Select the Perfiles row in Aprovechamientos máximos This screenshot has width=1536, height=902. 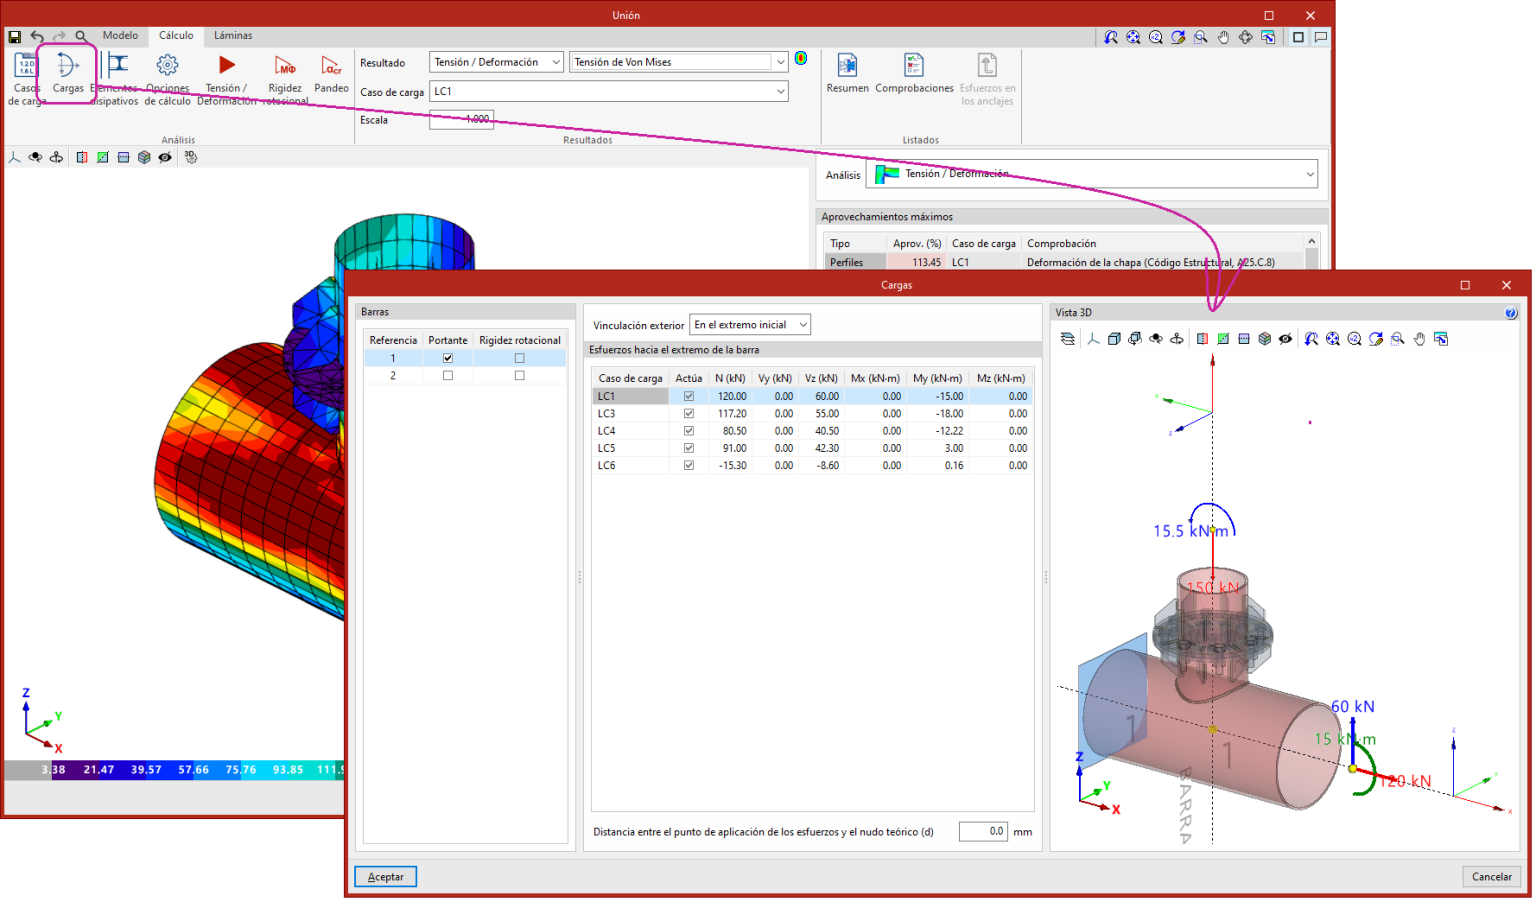pos(1064,262)
